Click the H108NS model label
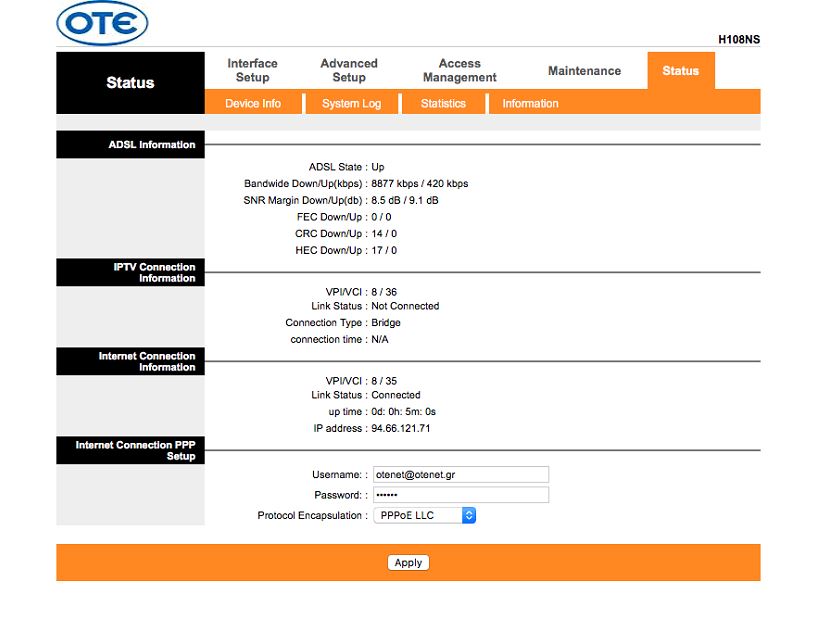Viewport: 837px width, 631px height. [x=739, y=40]
